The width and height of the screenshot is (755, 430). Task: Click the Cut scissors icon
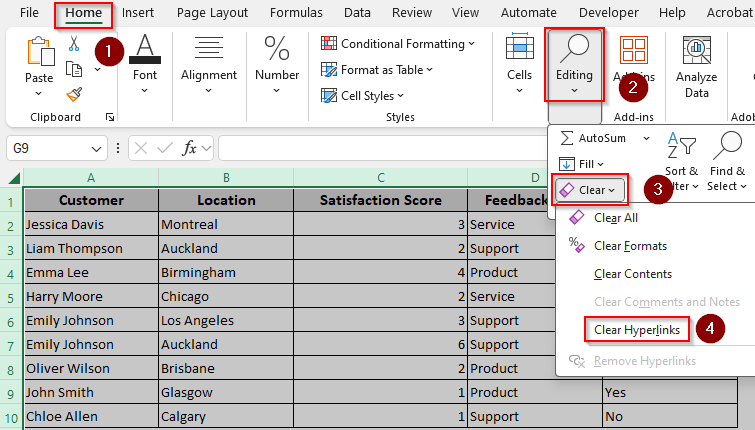[74, 43]
